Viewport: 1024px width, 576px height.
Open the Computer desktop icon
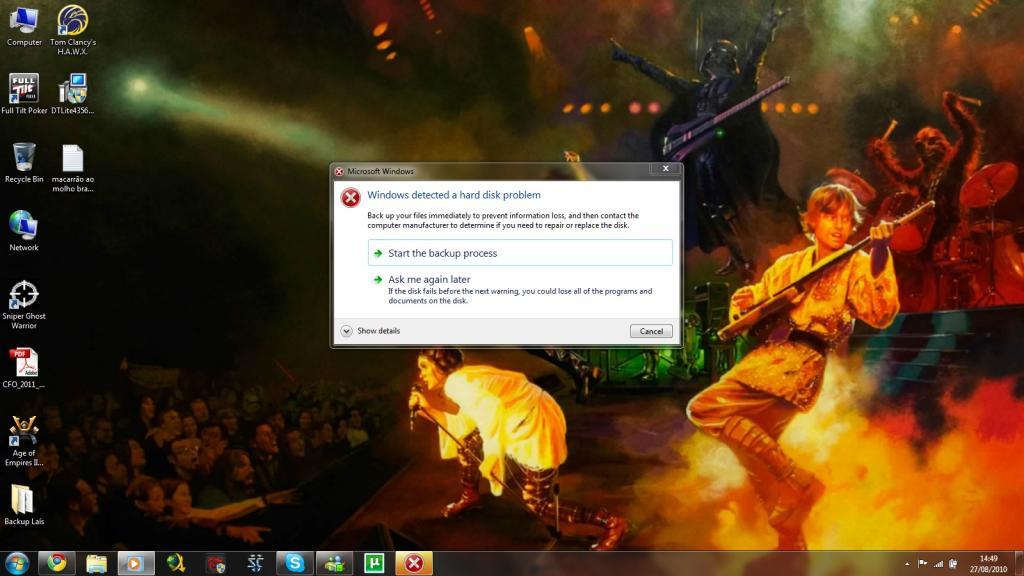click(x=24, y=26)
